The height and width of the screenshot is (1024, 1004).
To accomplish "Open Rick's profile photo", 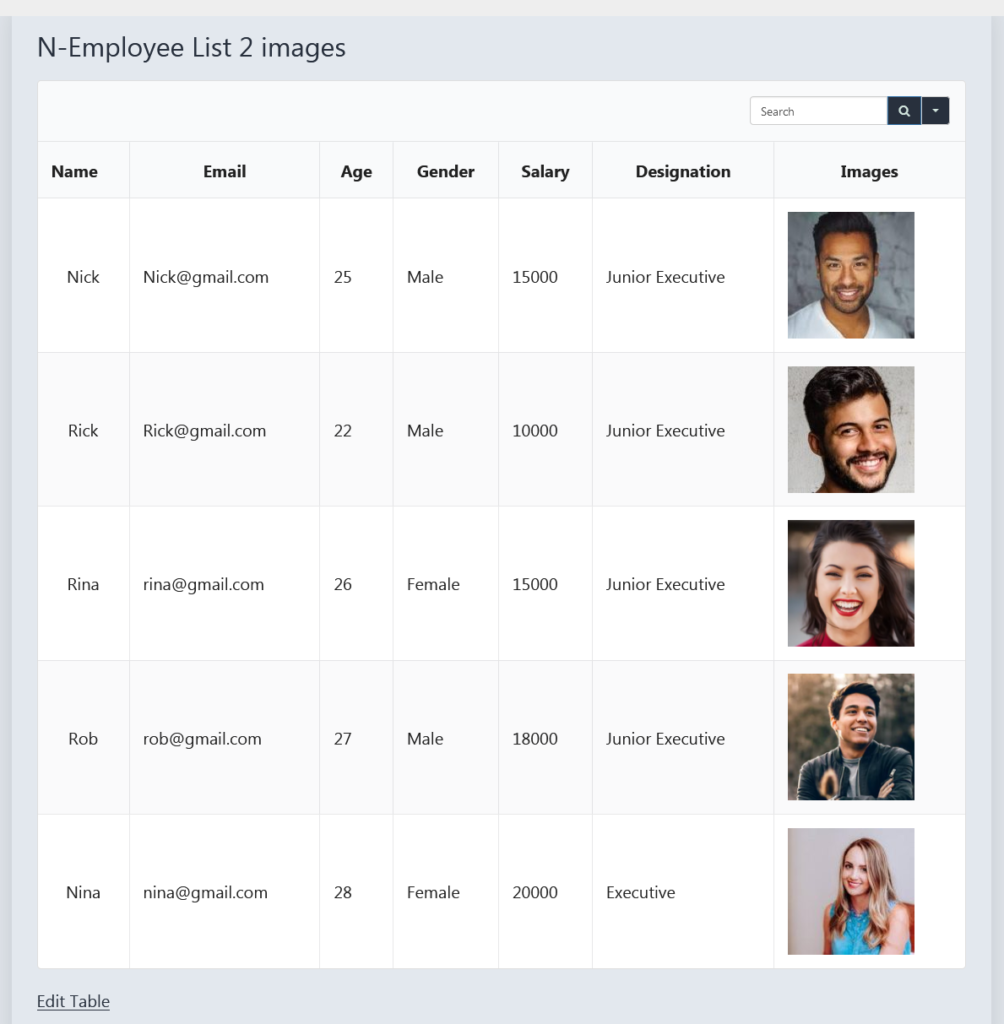I will (x=850, y=429).
